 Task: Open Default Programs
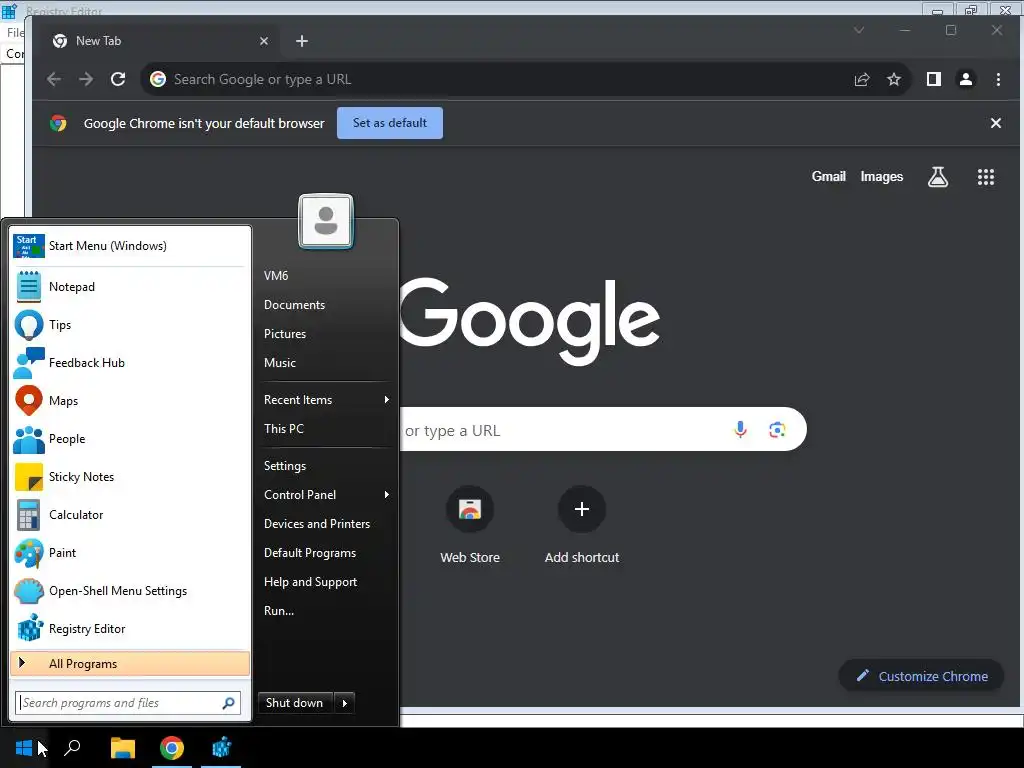[327, 552]
